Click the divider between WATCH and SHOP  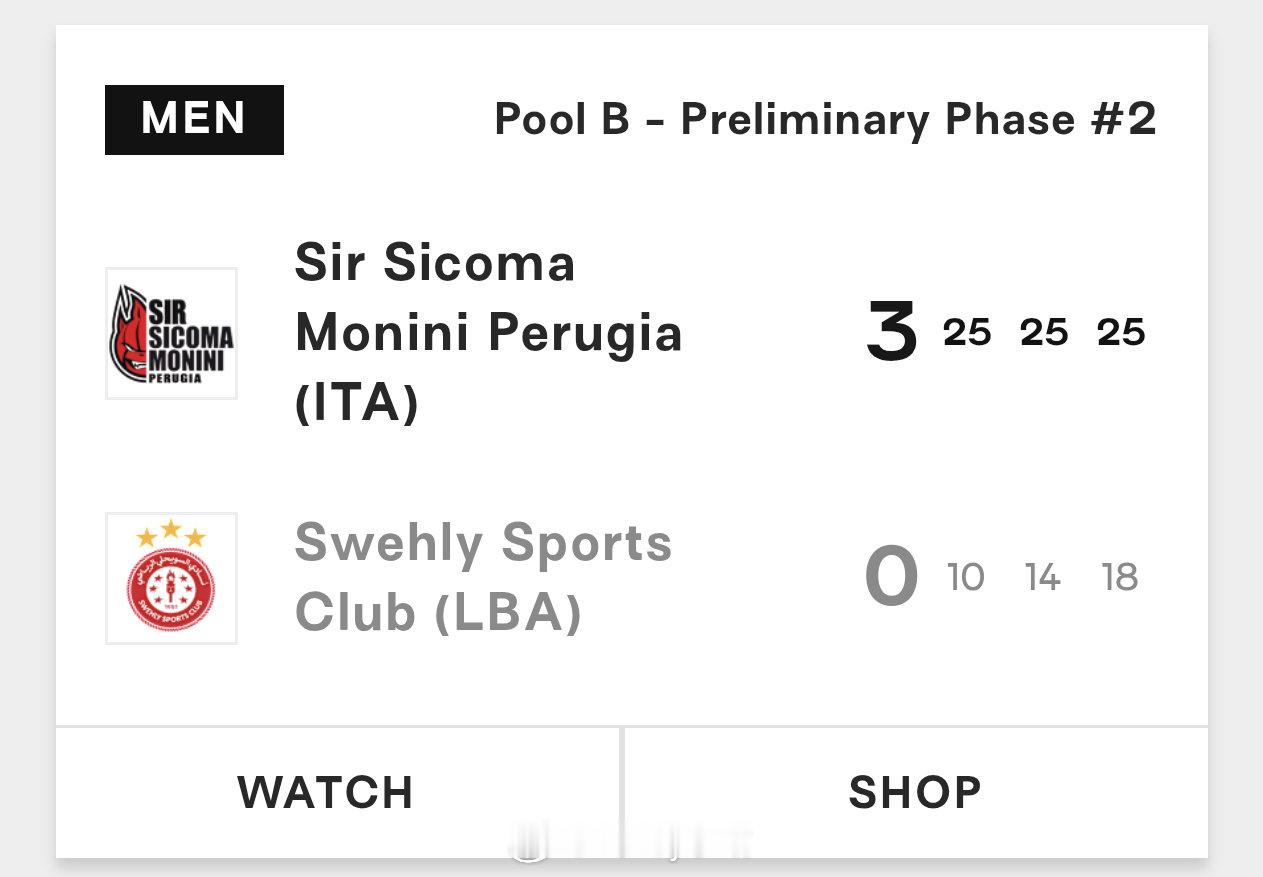(x=622, y=791)
